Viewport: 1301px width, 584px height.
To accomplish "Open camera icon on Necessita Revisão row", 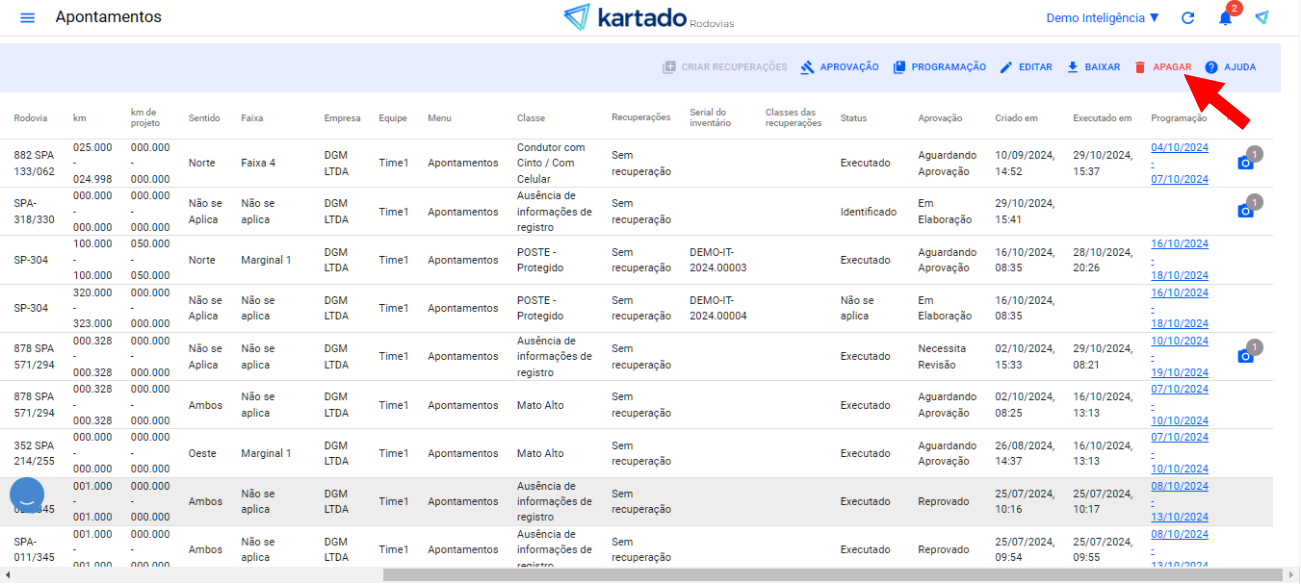I will 1245,356.
